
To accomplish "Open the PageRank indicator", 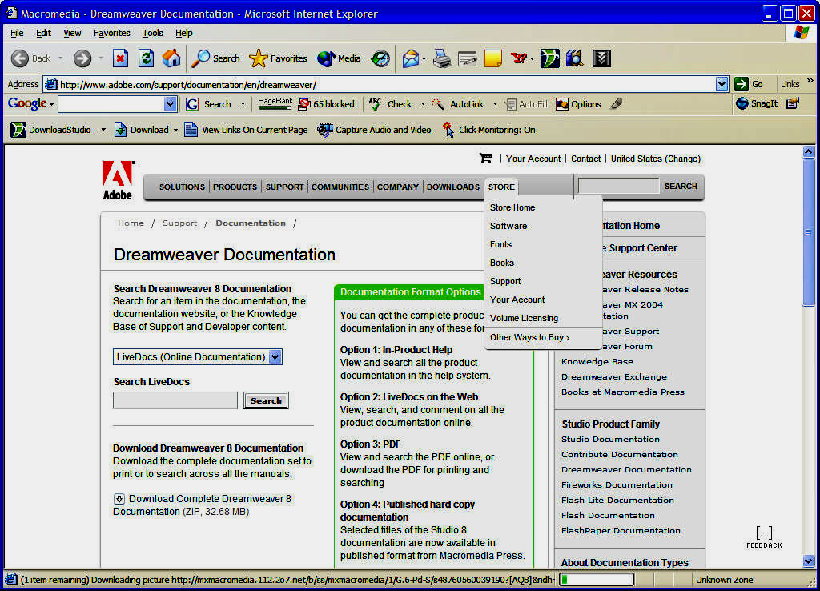I will pos(275,104).
